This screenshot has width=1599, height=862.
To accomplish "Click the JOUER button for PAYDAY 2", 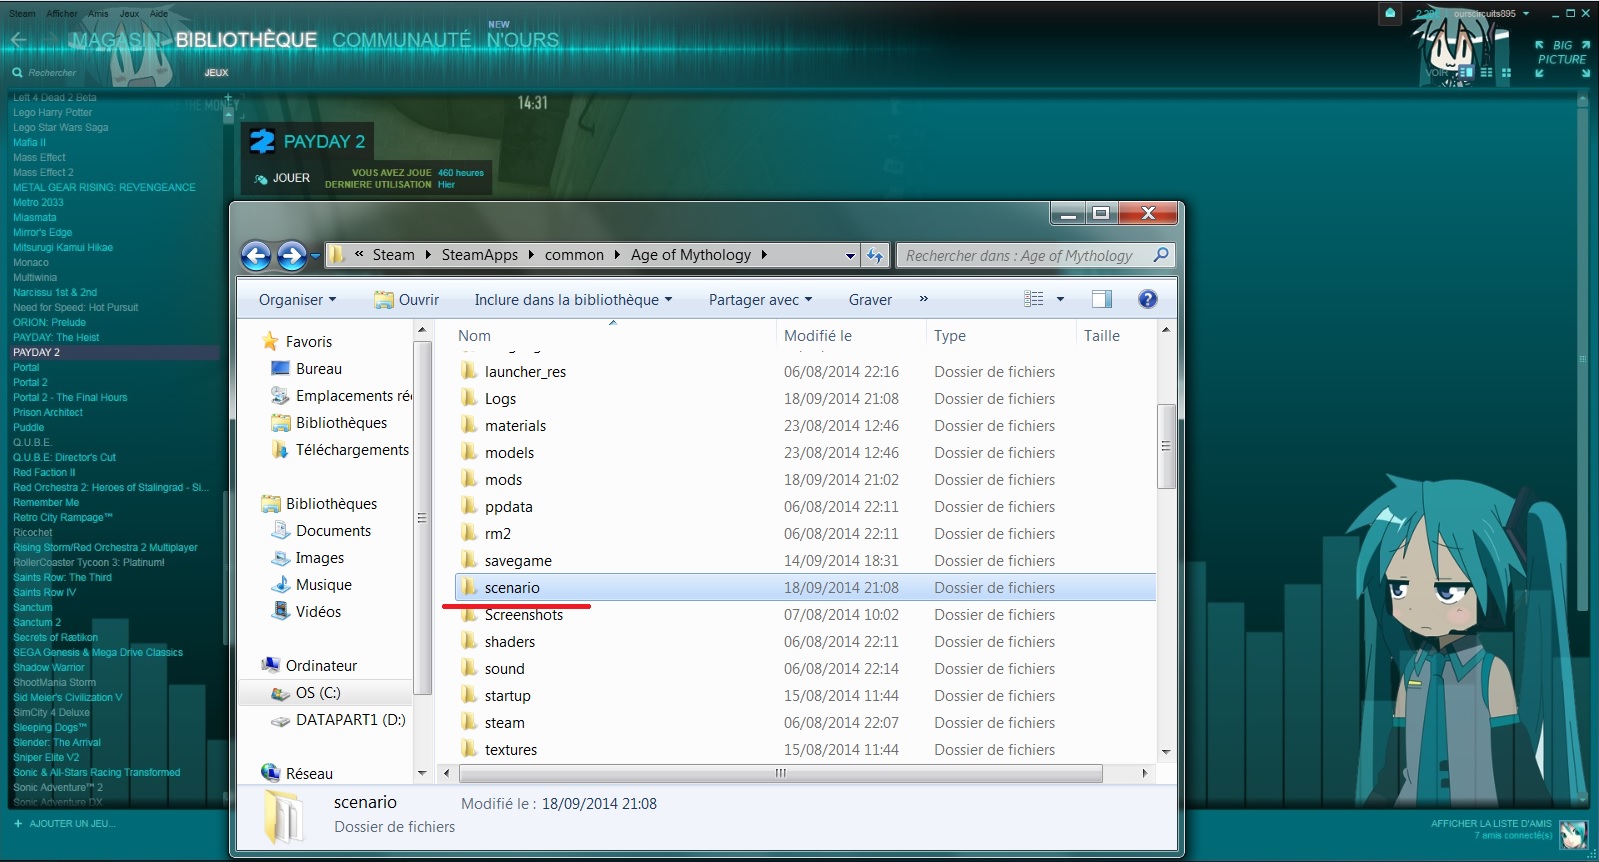I will [x=282, y=178].
